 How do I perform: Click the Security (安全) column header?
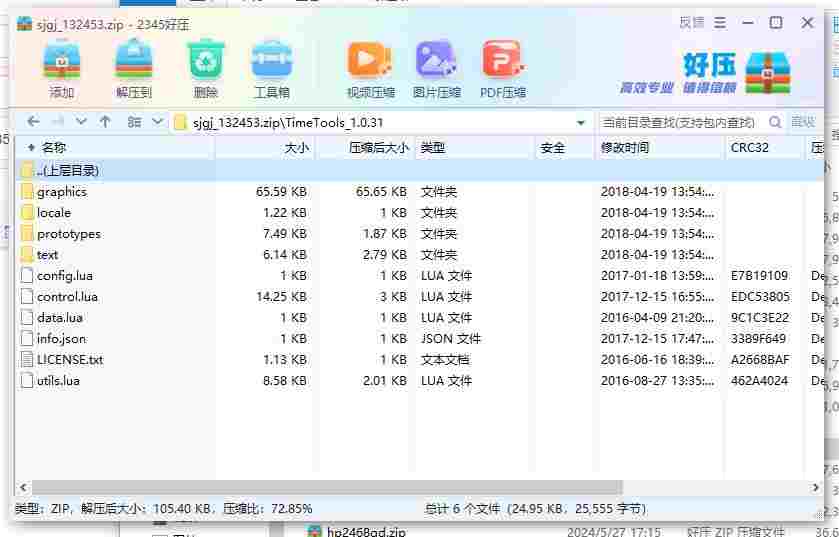pos(565,148)
